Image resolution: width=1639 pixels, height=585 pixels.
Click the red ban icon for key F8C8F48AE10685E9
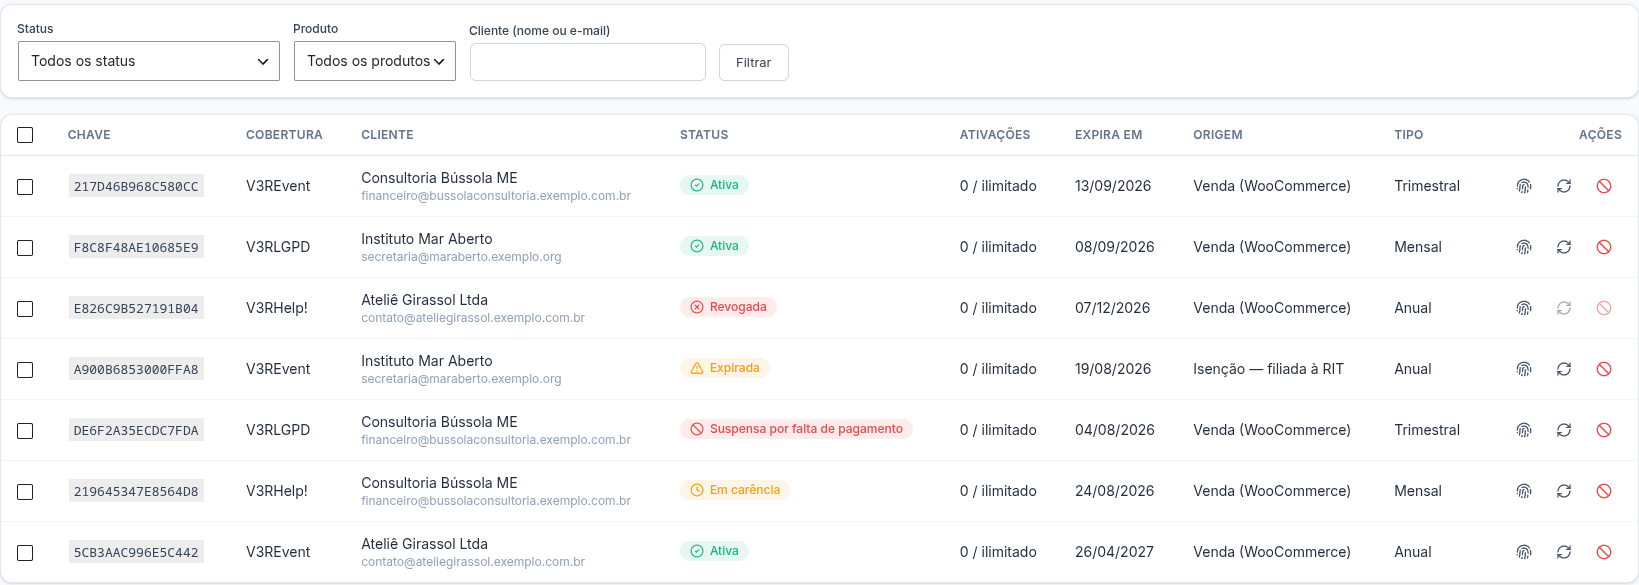point(1604,247)
